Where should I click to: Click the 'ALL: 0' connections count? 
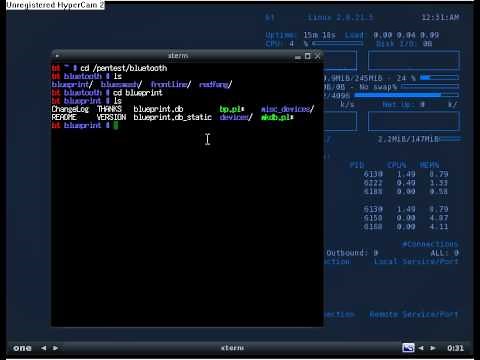tap(445, 253)
